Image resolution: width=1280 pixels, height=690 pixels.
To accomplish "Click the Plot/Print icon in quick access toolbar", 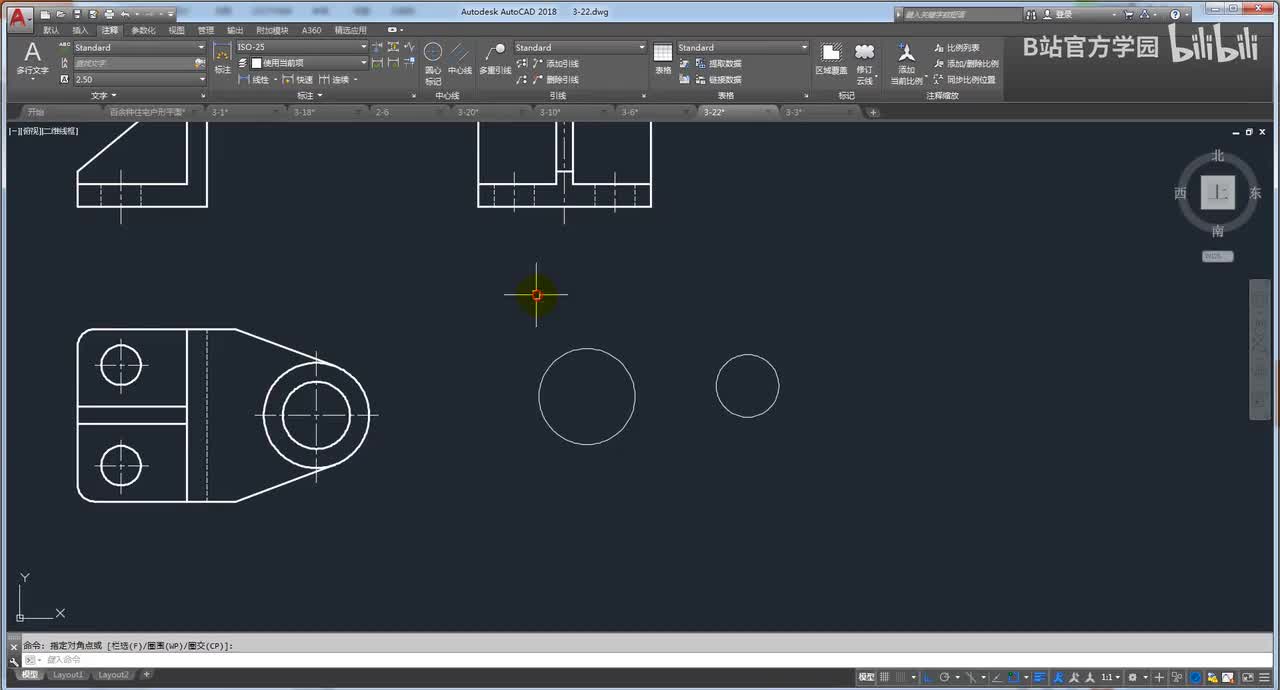I will point(108,15).
